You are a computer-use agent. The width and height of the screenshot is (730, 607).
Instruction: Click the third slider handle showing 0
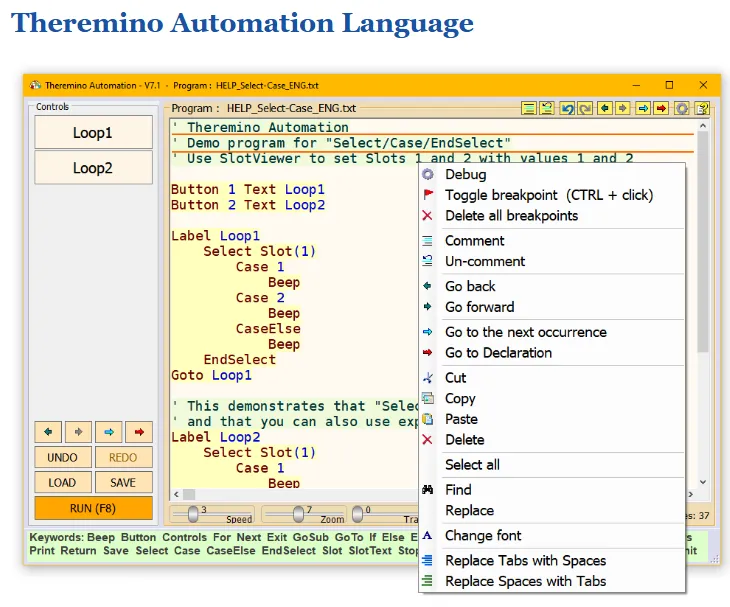pyautogui.click(x=358, y=514)
